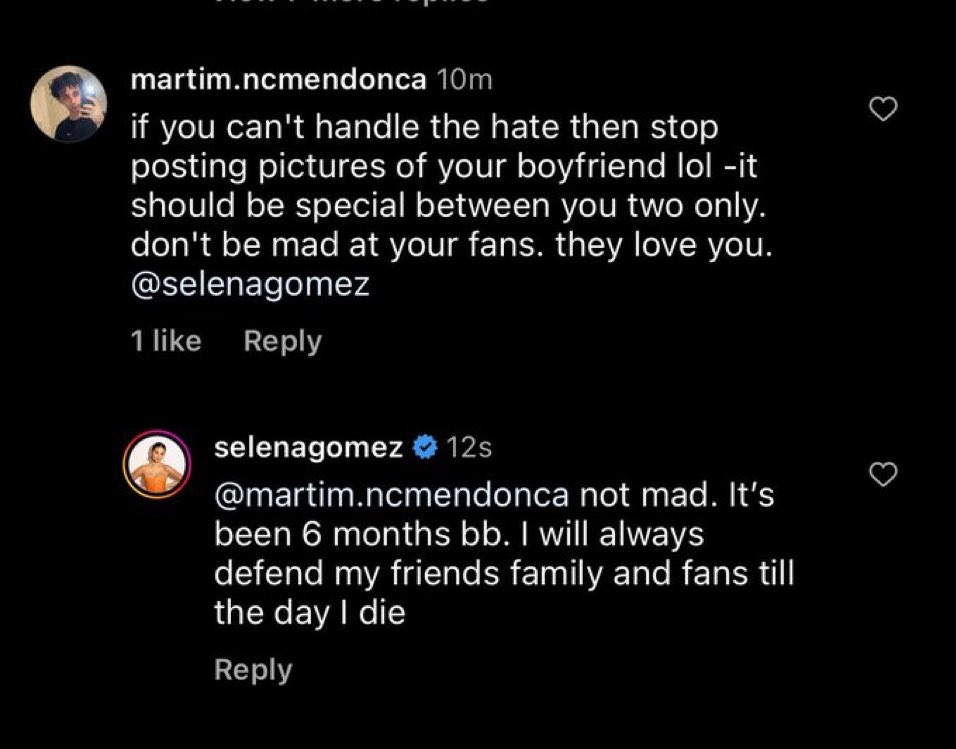
Task: Click the 10m timestamp
Action: [x=465, y=82]
